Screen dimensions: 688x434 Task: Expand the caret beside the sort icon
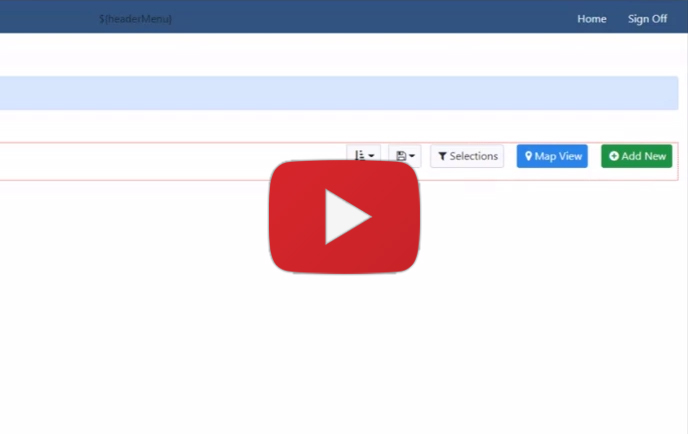[x=372, y=157]
